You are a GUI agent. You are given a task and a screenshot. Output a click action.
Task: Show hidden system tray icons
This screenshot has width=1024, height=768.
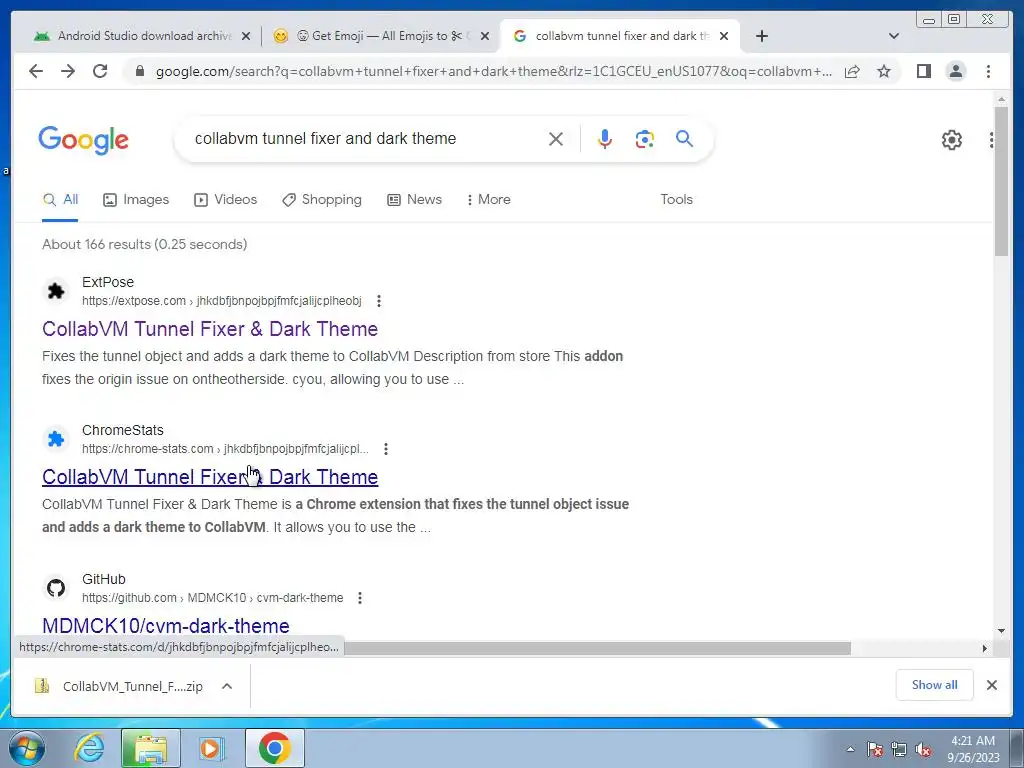click(850, 750)
